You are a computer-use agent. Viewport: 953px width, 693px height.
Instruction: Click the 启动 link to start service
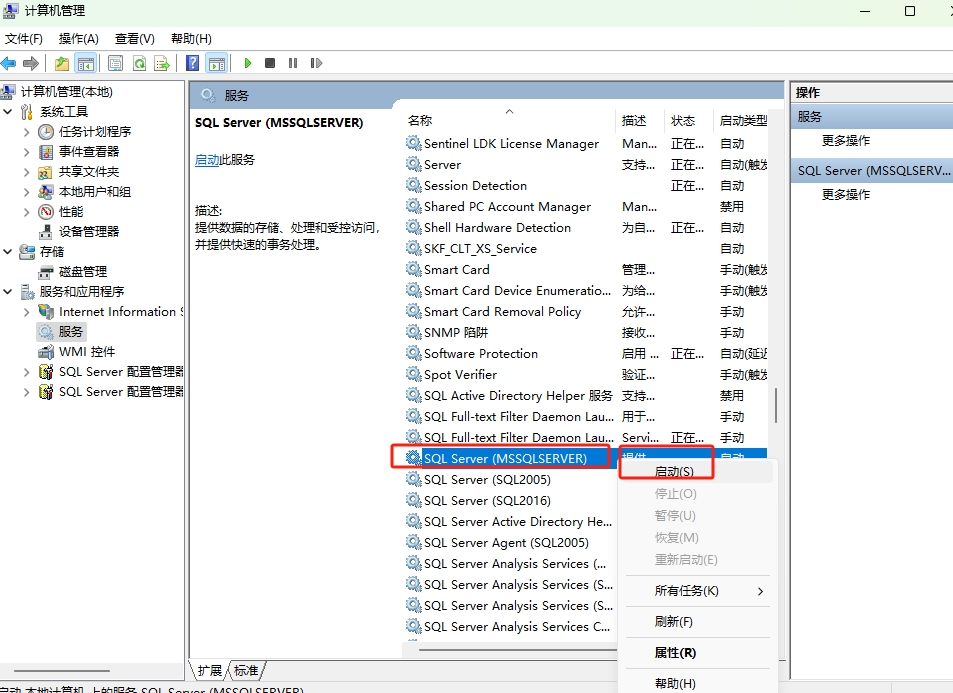[207, 160]
